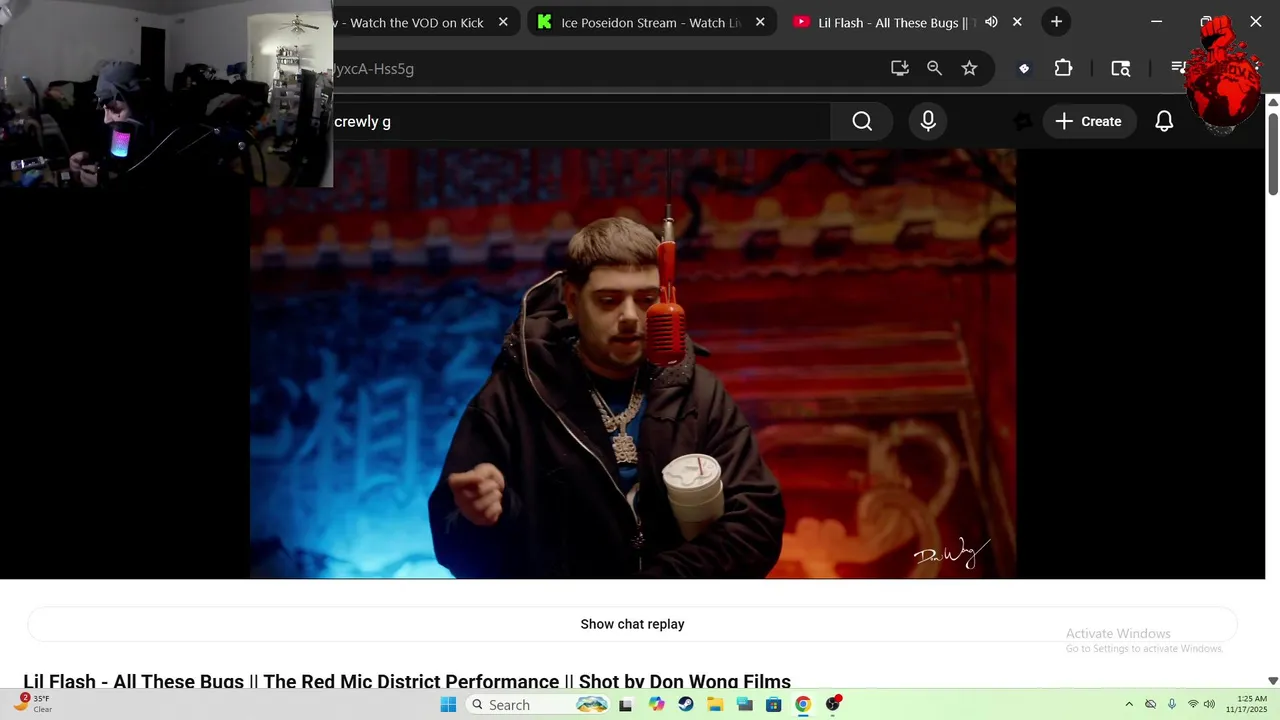1280x720 pixels.
Task: Close the Watch the VOD on Kick tab
Action: [503, 22]
